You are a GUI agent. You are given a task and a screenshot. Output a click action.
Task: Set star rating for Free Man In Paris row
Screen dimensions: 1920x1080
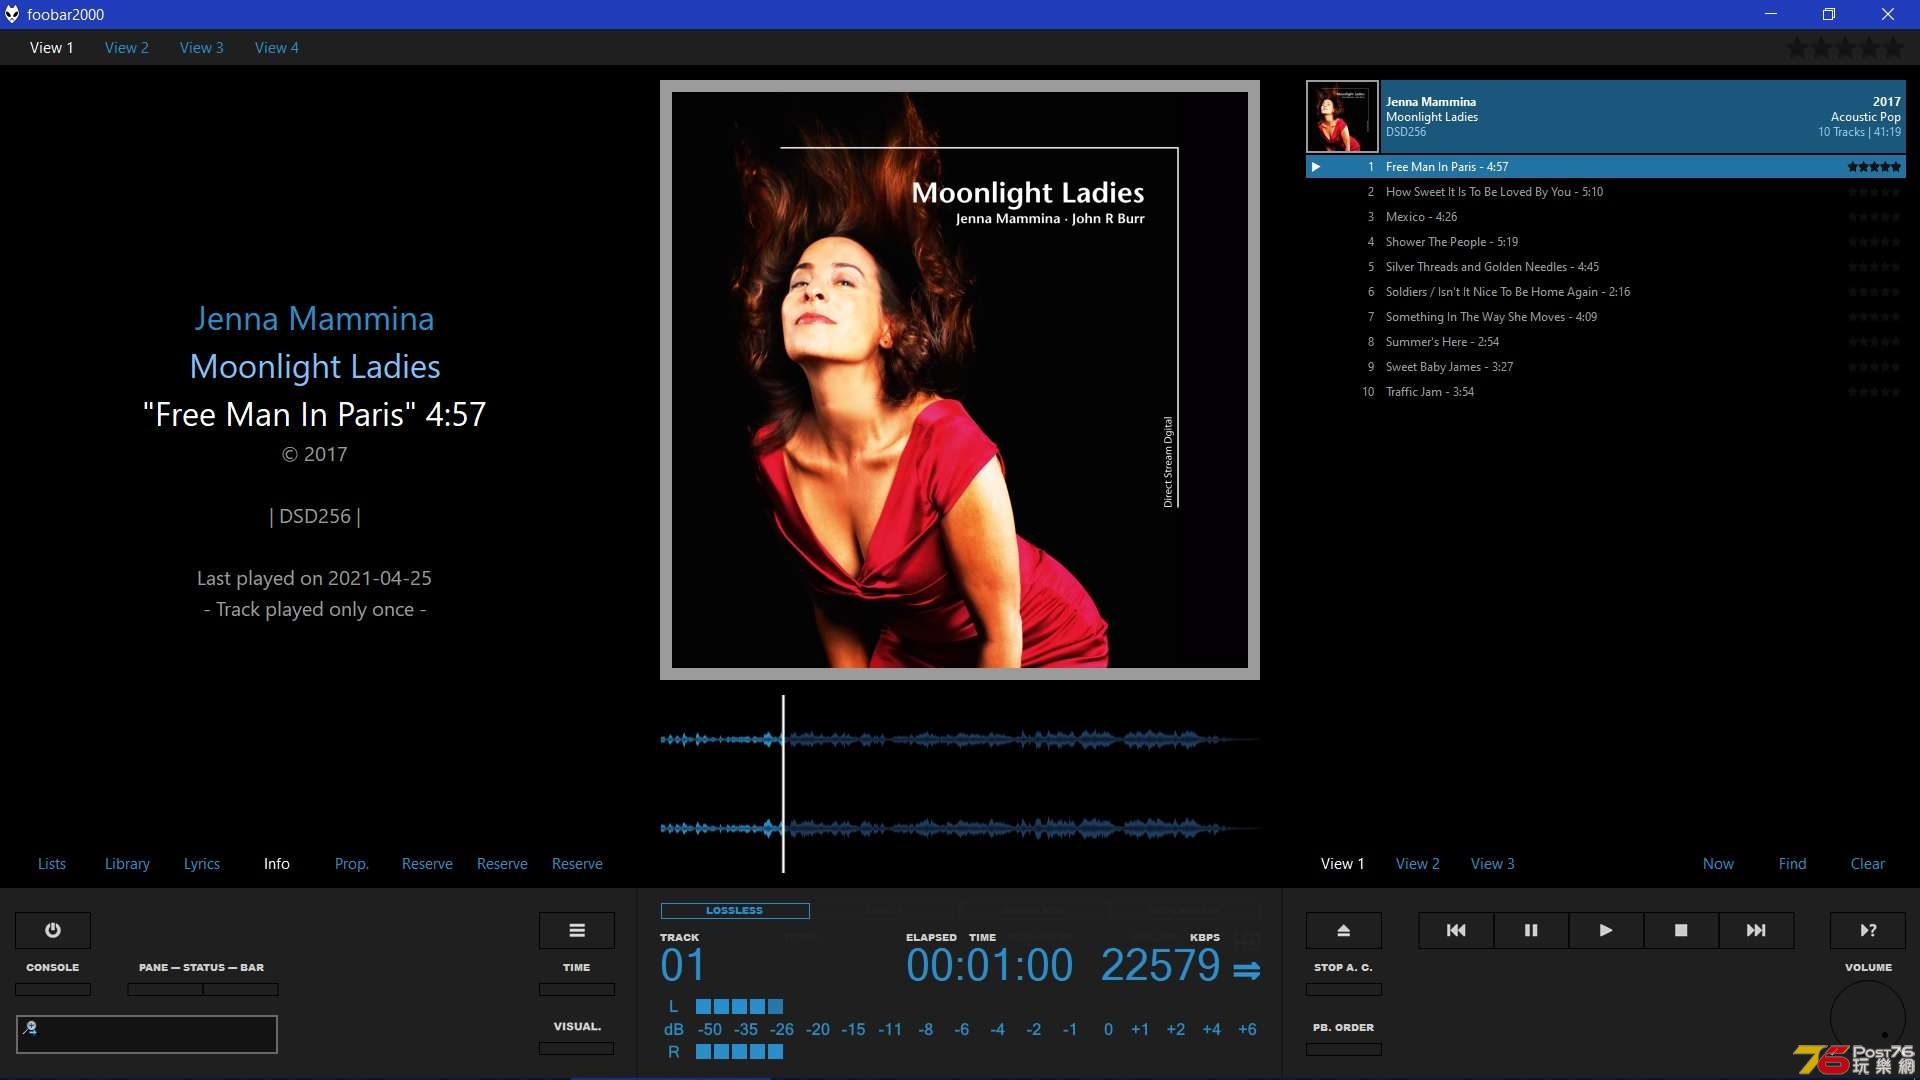click(1874, 167)
